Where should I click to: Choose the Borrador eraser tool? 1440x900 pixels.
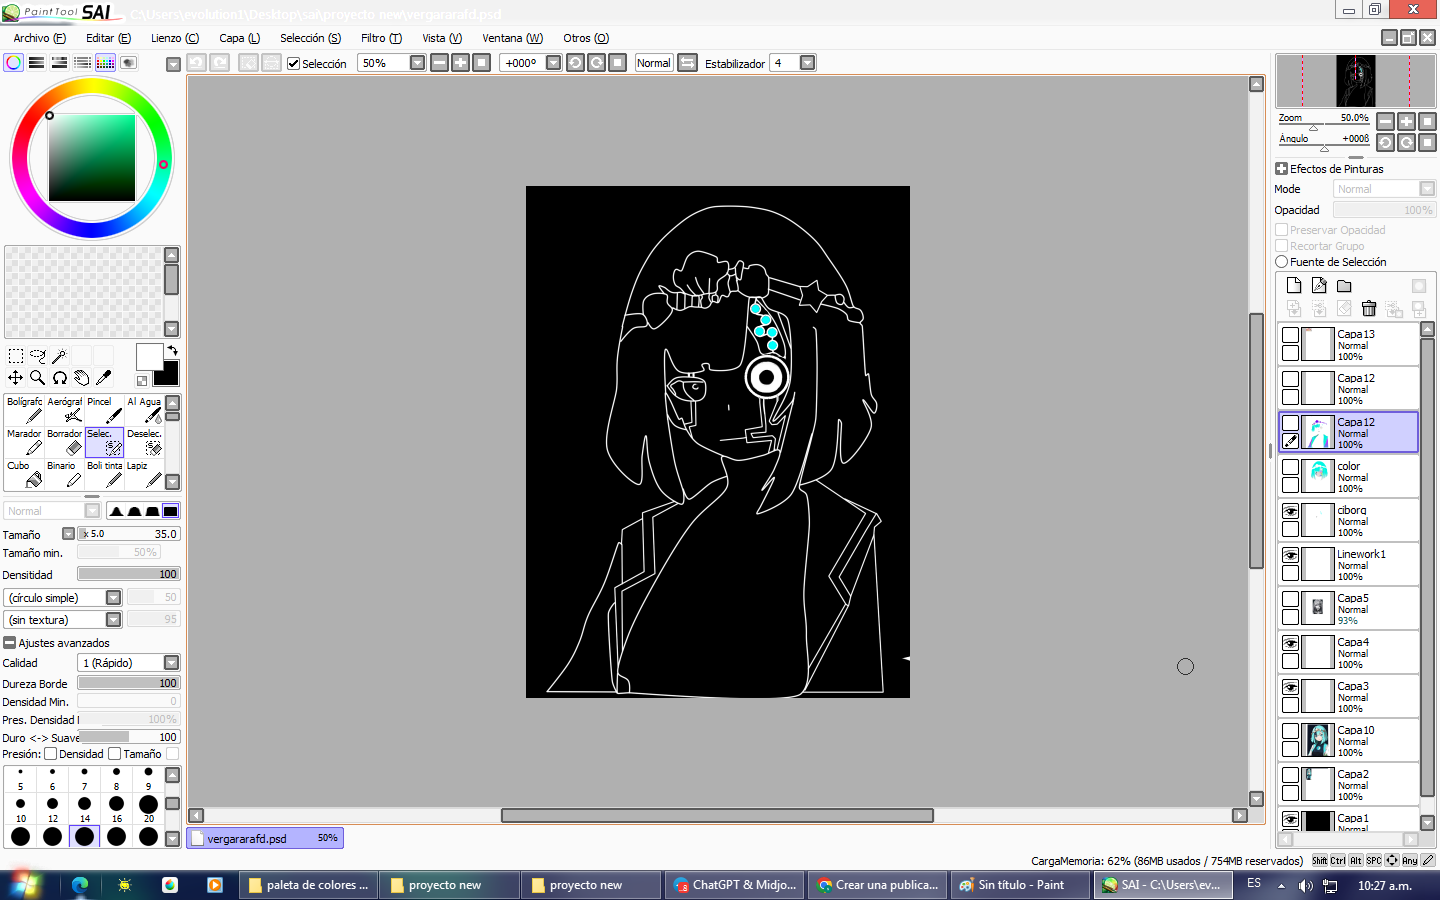pyautogui.click(x=65, y=442)
